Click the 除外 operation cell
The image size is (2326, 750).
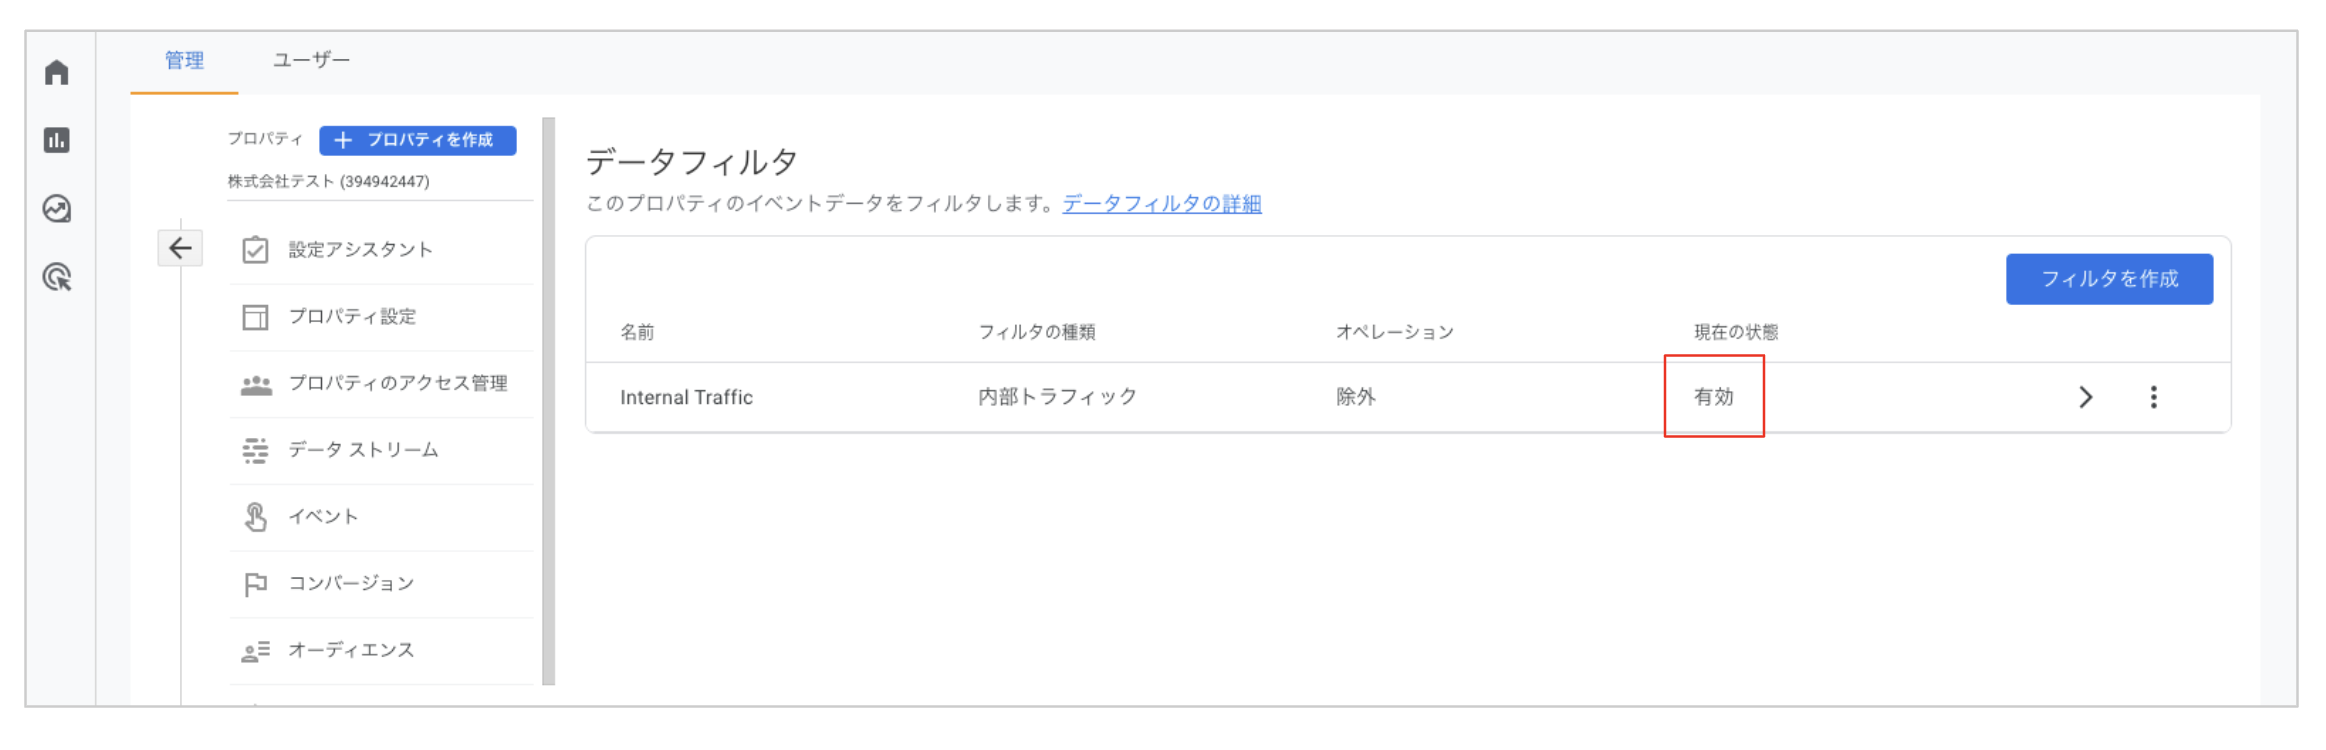coord(1355,397)
